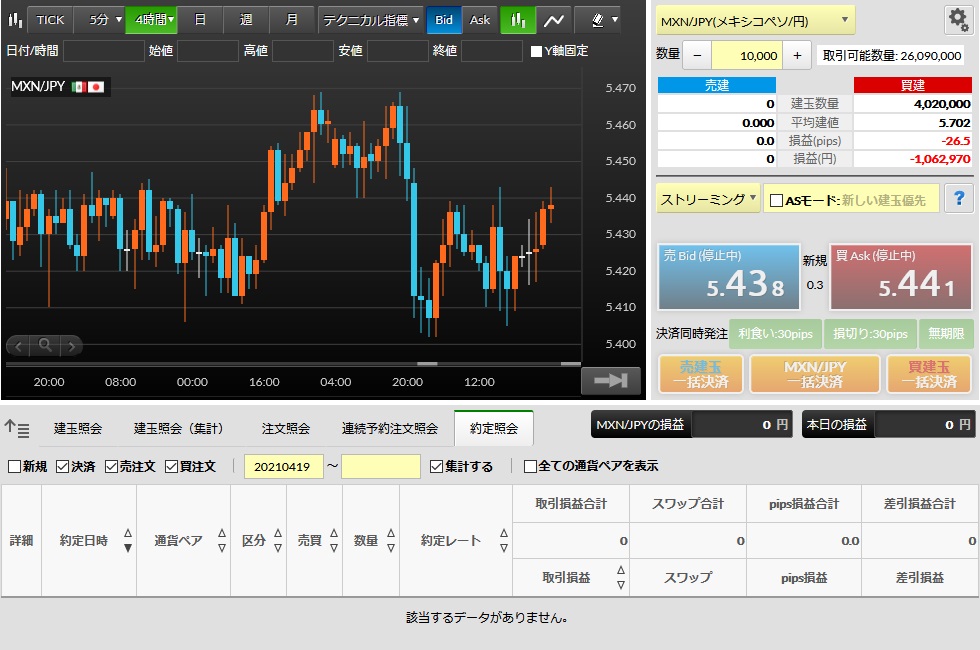Click the empty end date field
This screenshot has width=980, height=650.
[381, 466]
